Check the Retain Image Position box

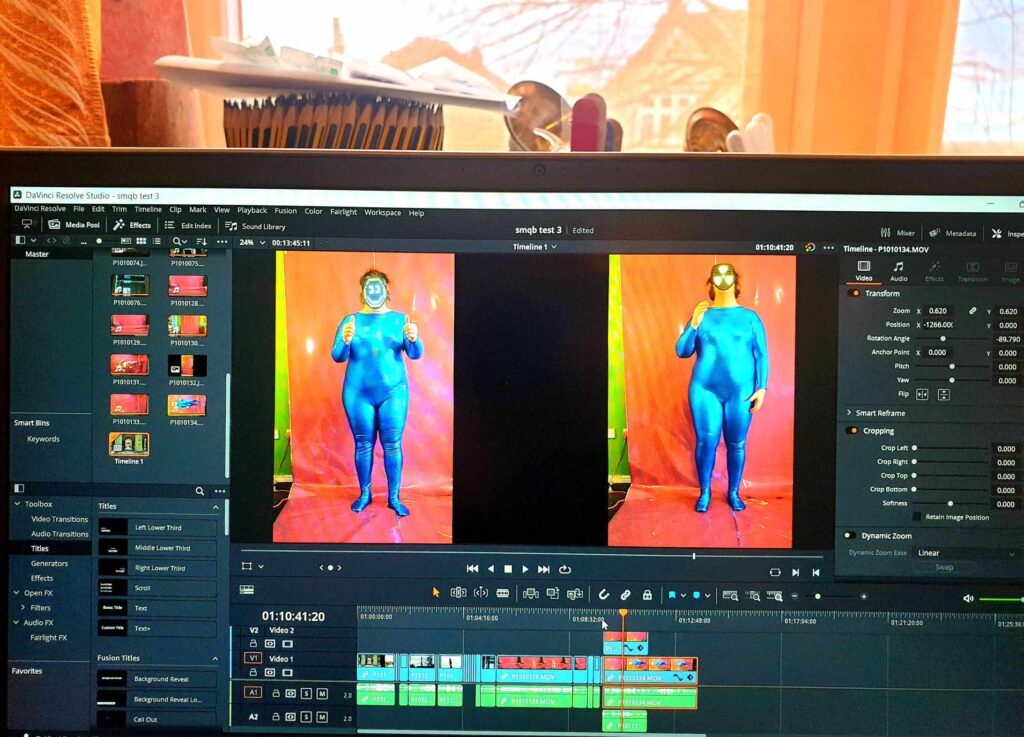917,516
